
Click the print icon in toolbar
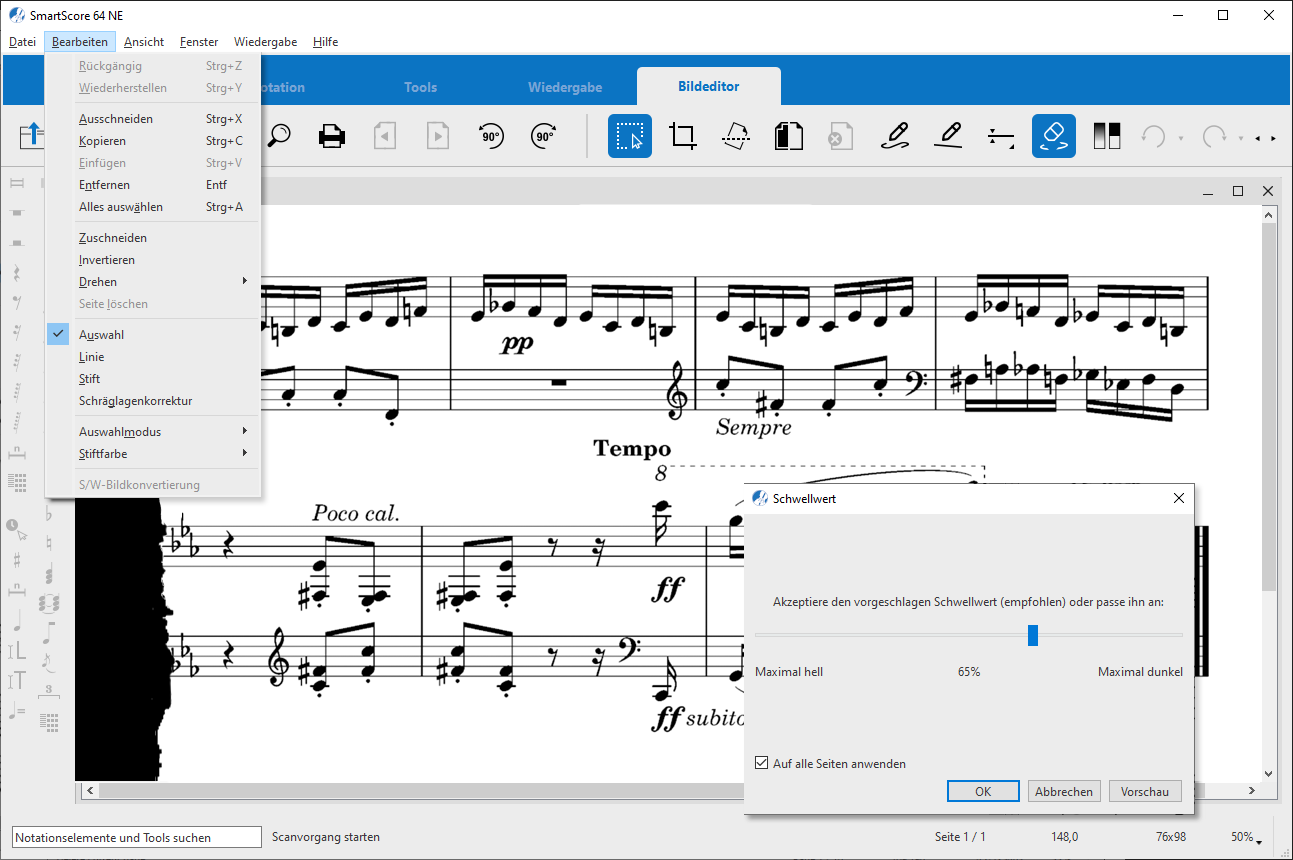[x=332, y=136]
